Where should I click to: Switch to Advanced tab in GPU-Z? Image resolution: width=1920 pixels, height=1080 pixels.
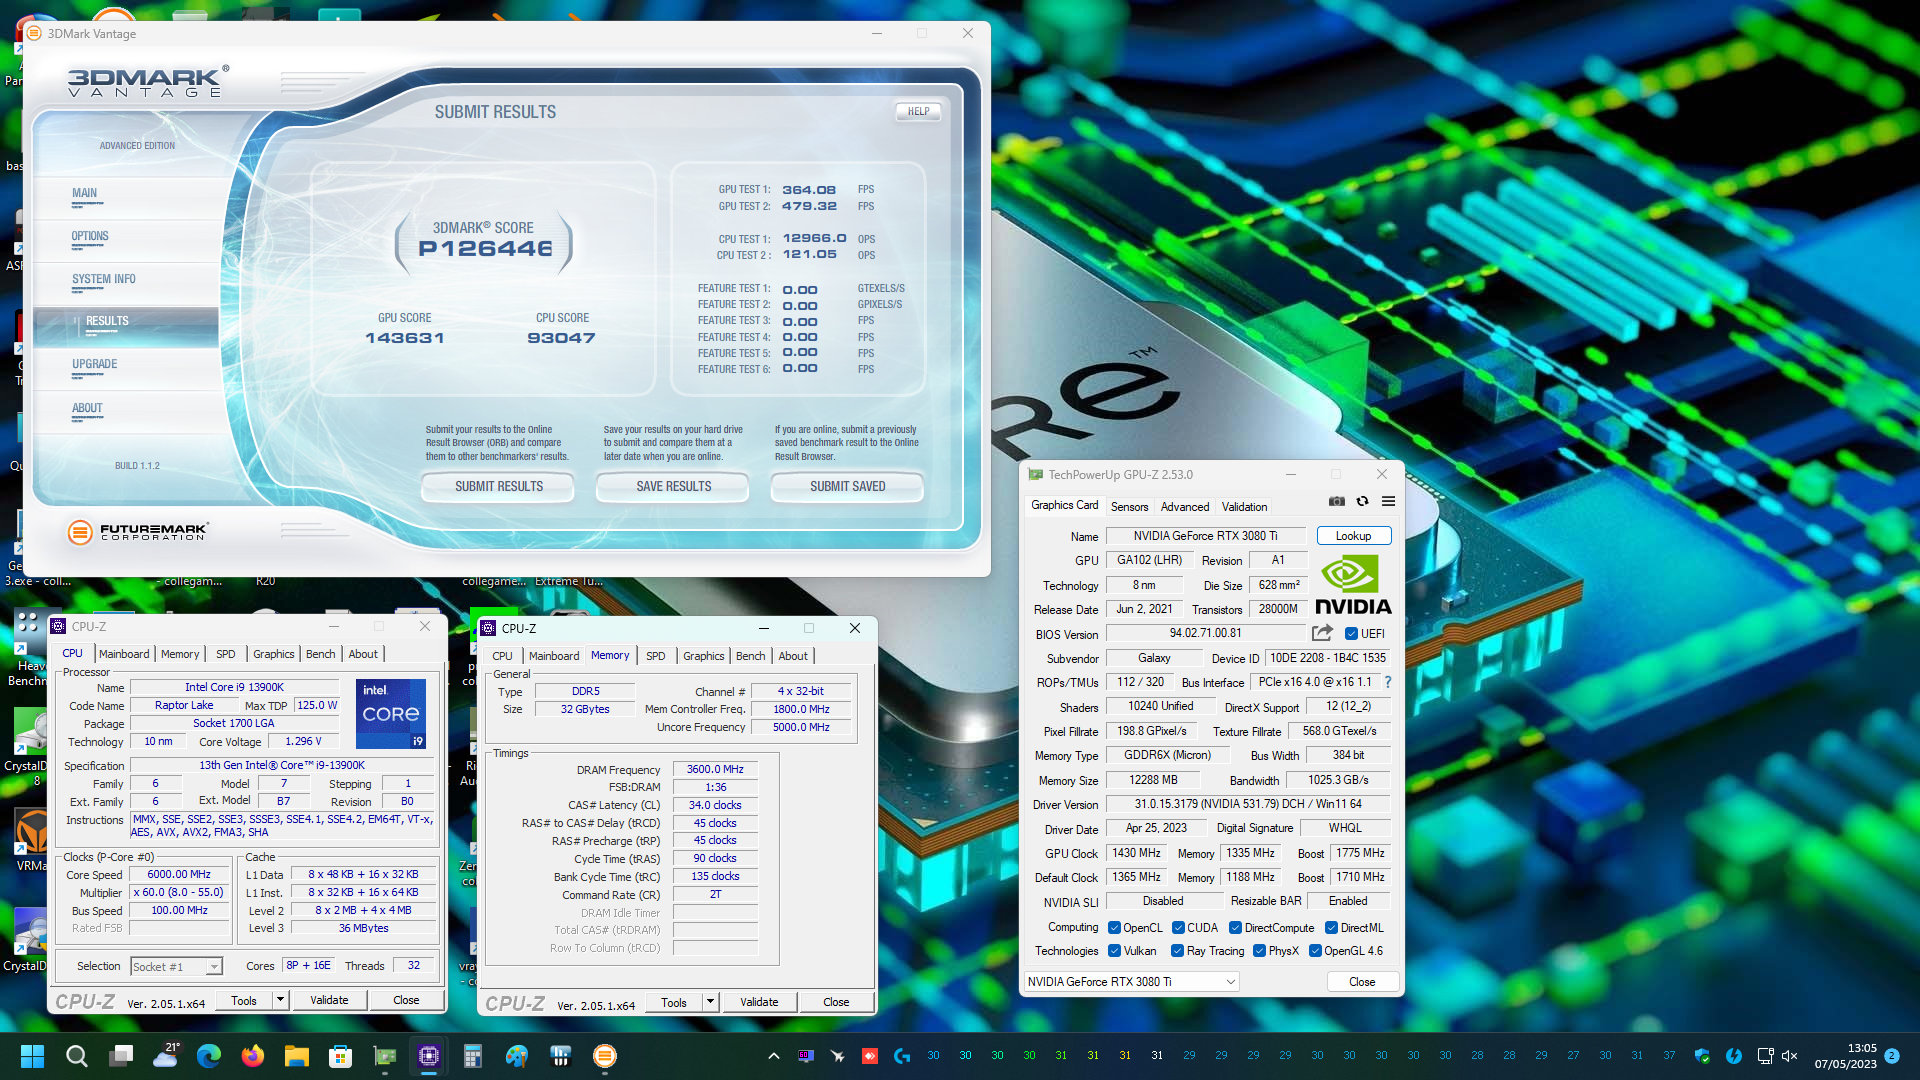coord(1185,506)
